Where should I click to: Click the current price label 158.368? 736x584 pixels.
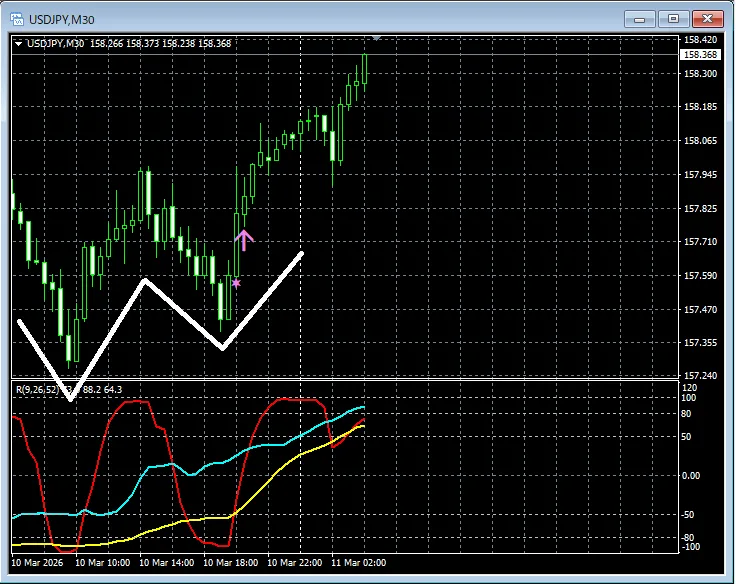click(700, 55)
